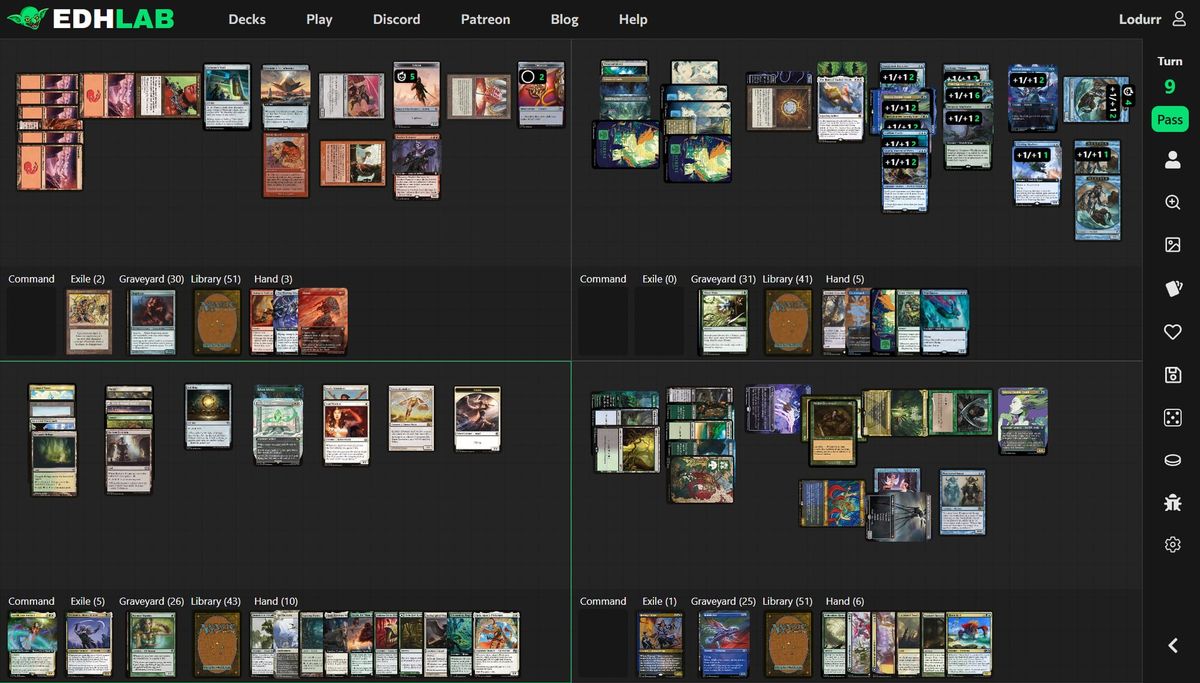Click the EDHLAB logo
This screenshot has width=1200, height=683.
point(90,19)
